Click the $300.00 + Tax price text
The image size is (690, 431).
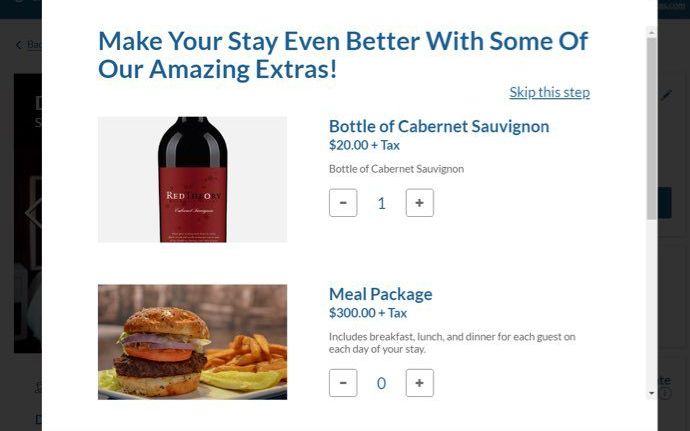(x=368, y=313)
